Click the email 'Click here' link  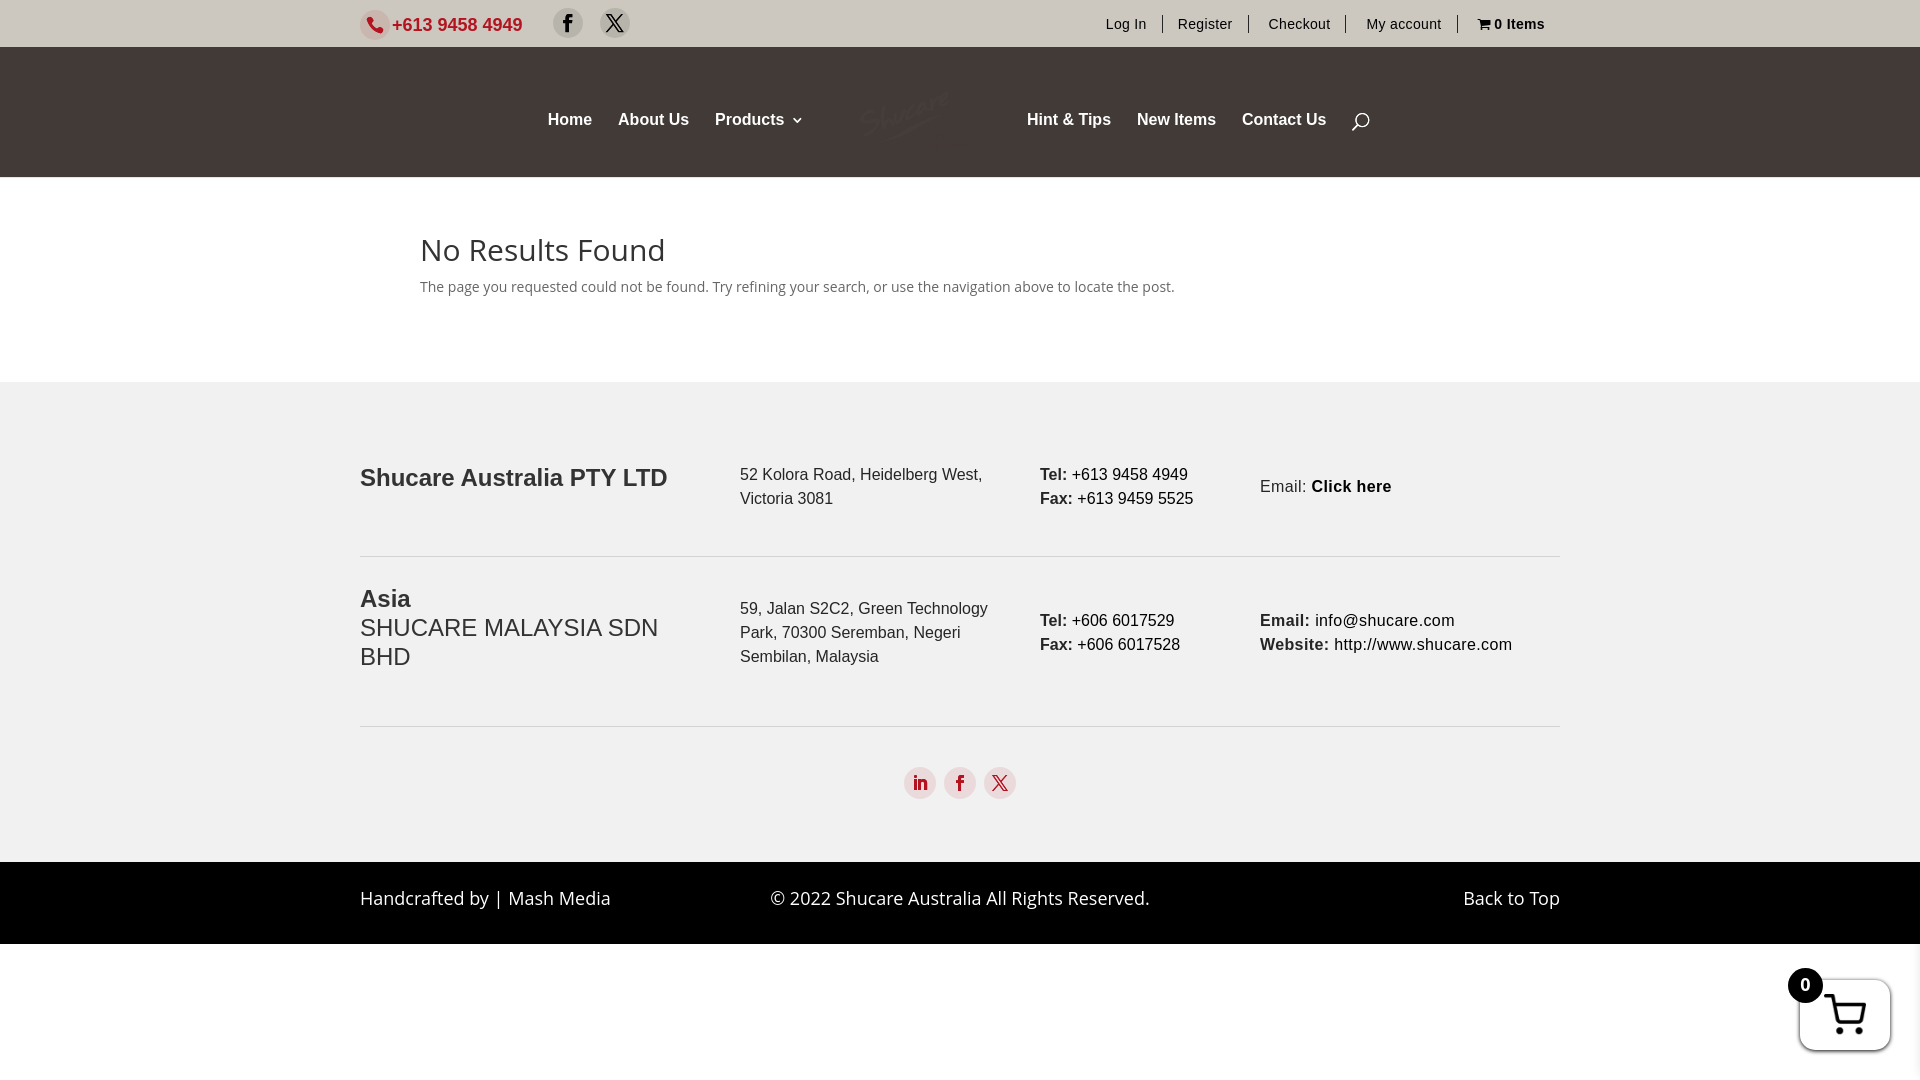(1351, 486)
